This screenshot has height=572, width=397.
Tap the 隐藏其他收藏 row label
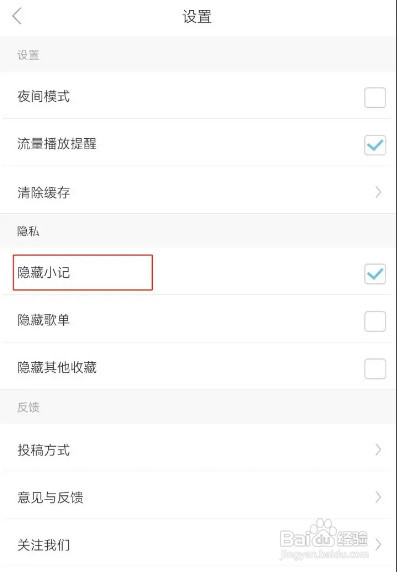[x=57, y=367]
